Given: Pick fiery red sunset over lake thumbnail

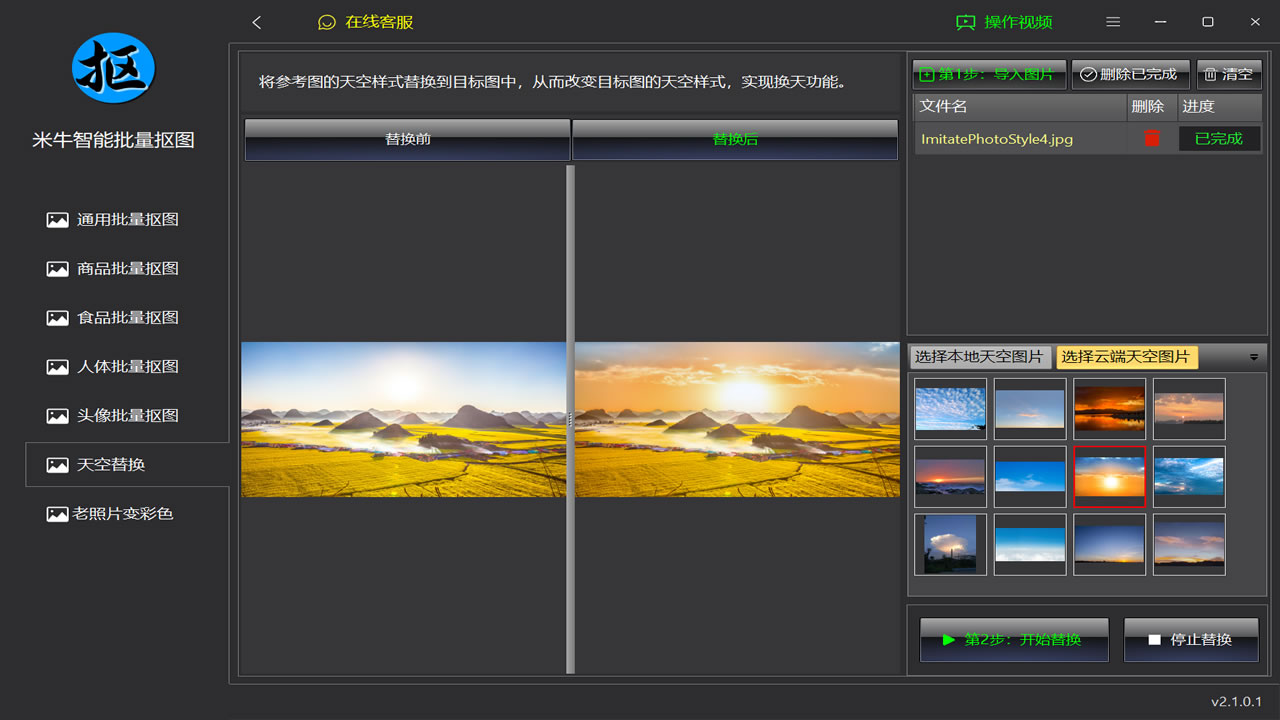Looking at the screenshot, I should pyautogui.click(x=1110, y=409).
